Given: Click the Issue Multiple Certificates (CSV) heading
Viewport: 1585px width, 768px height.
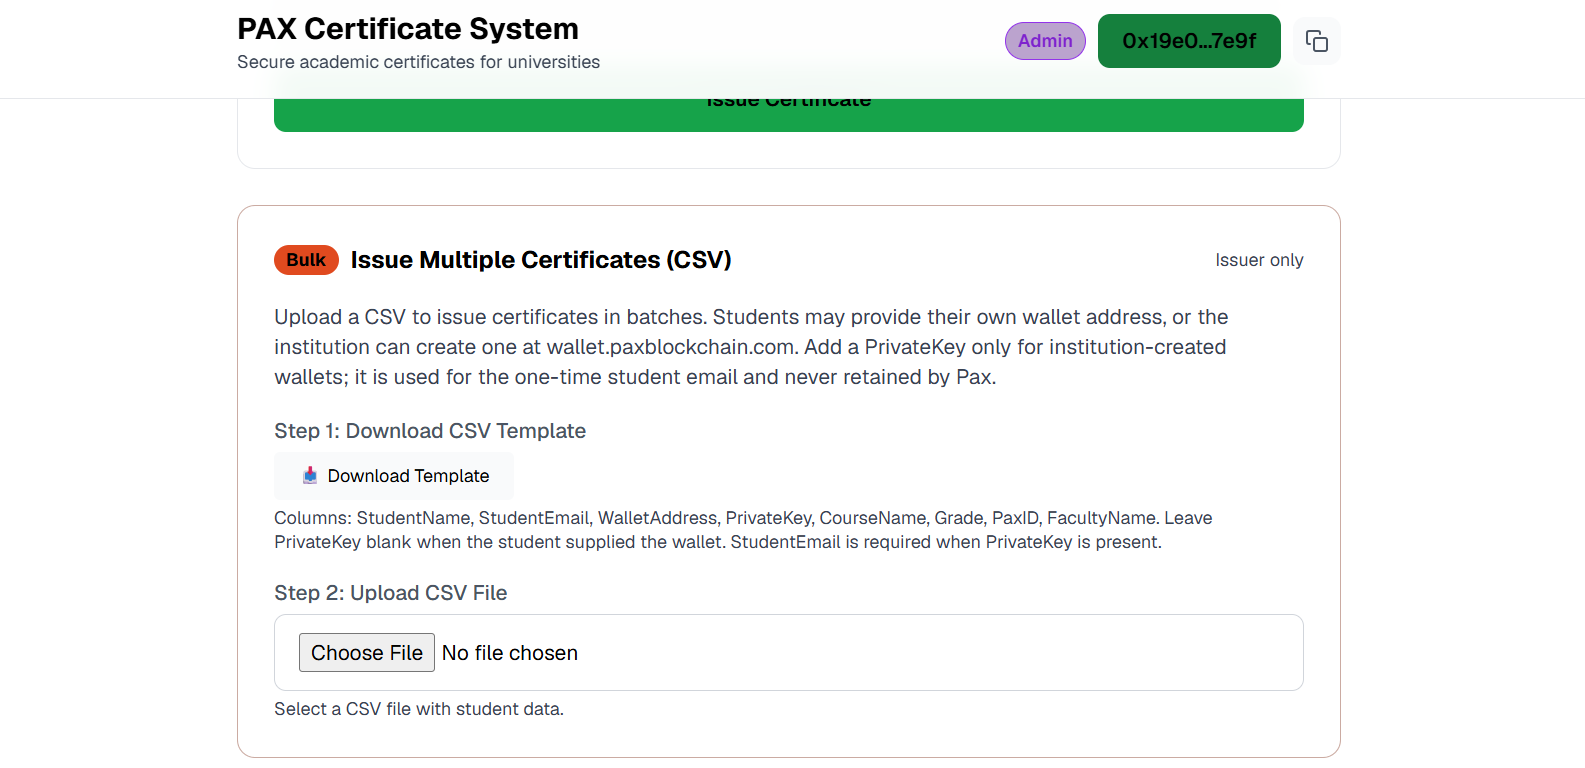Looking at the screenshot, I should pyautogui.click(x=541, y=260).
